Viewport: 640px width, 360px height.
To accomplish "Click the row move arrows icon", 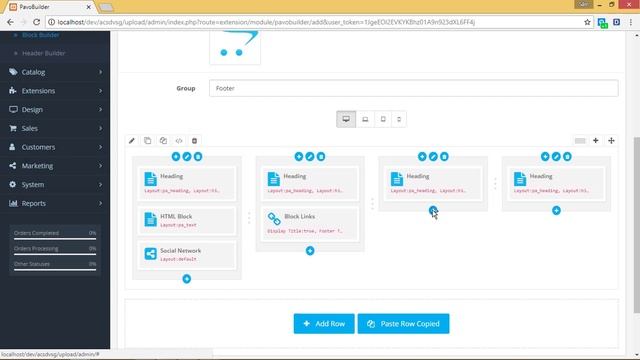I will pos(611,140).
